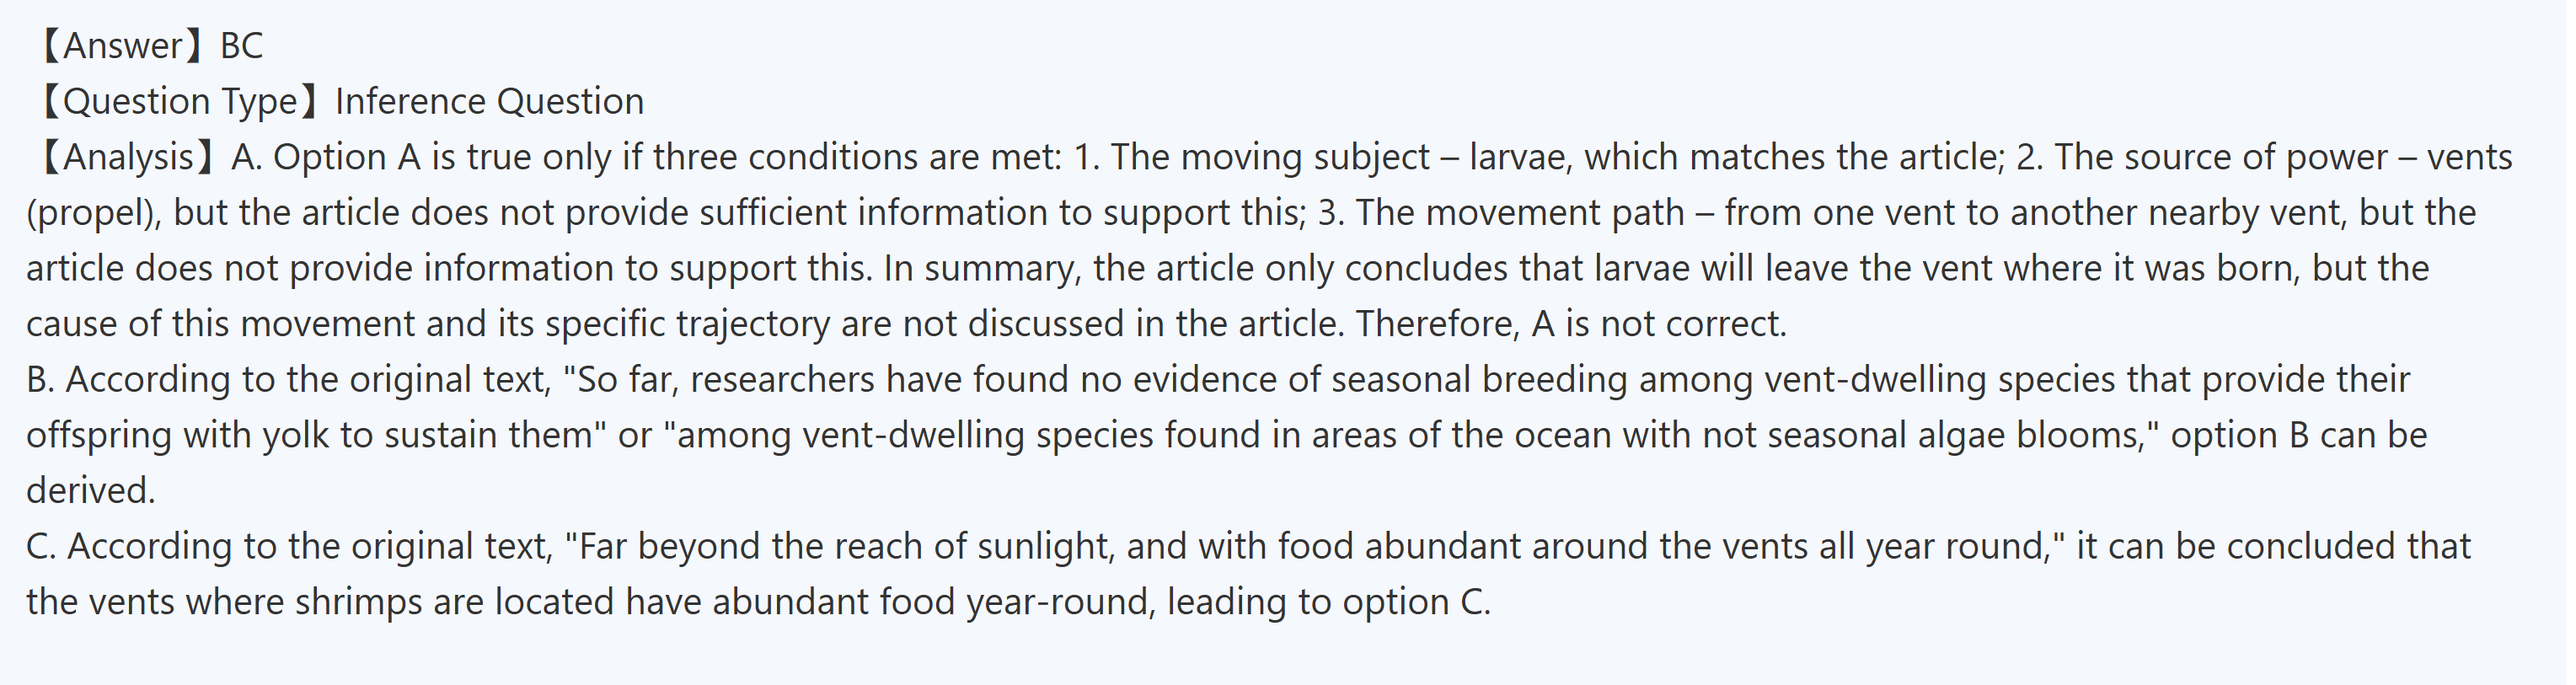Click the Question Type label
Image resolution: width=2576 pixels, height=685 pixels.
(178, 102)
